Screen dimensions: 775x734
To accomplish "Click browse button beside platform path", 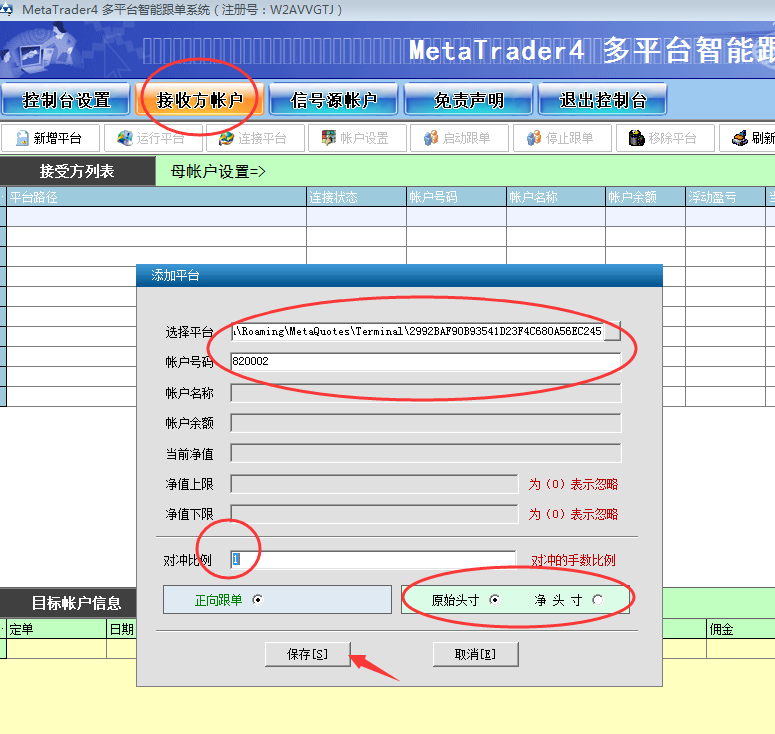I will coord(612,331).
